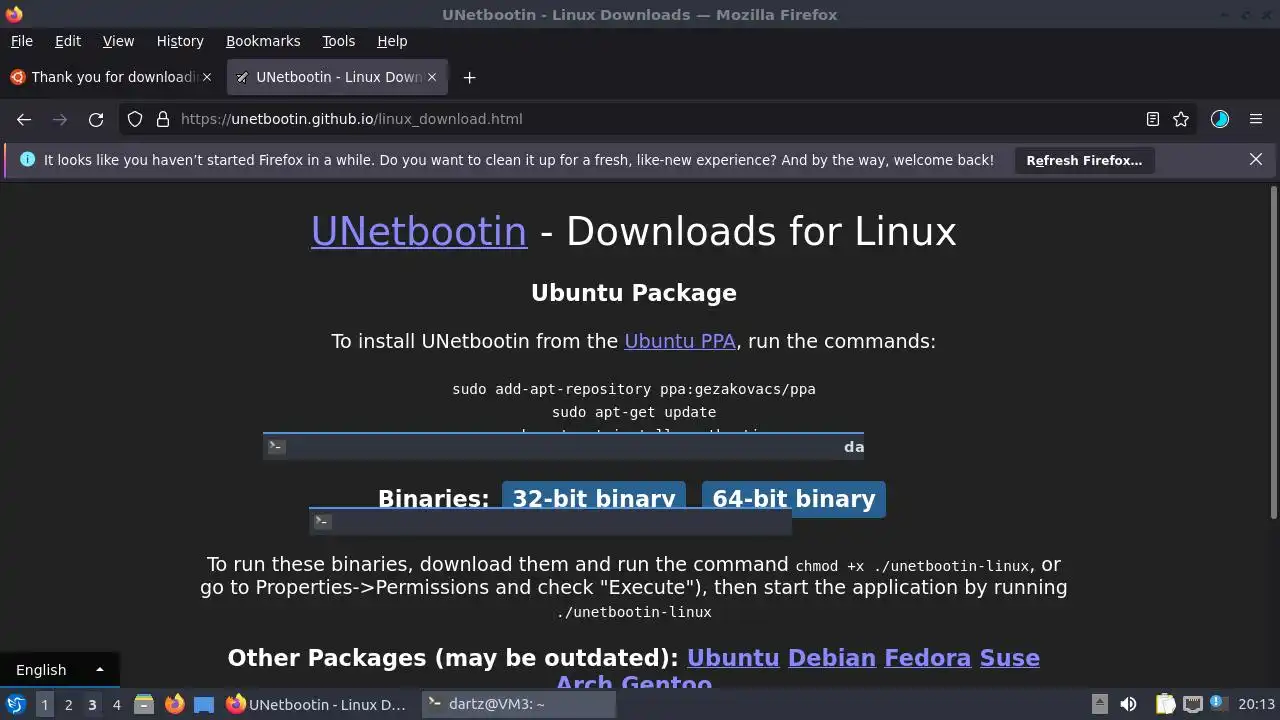The image size is (1280, 720).
Task: Select 'sudo add-apt-repository ppa:gezakovacs/ppa' command text
Action: click(634, 389)
